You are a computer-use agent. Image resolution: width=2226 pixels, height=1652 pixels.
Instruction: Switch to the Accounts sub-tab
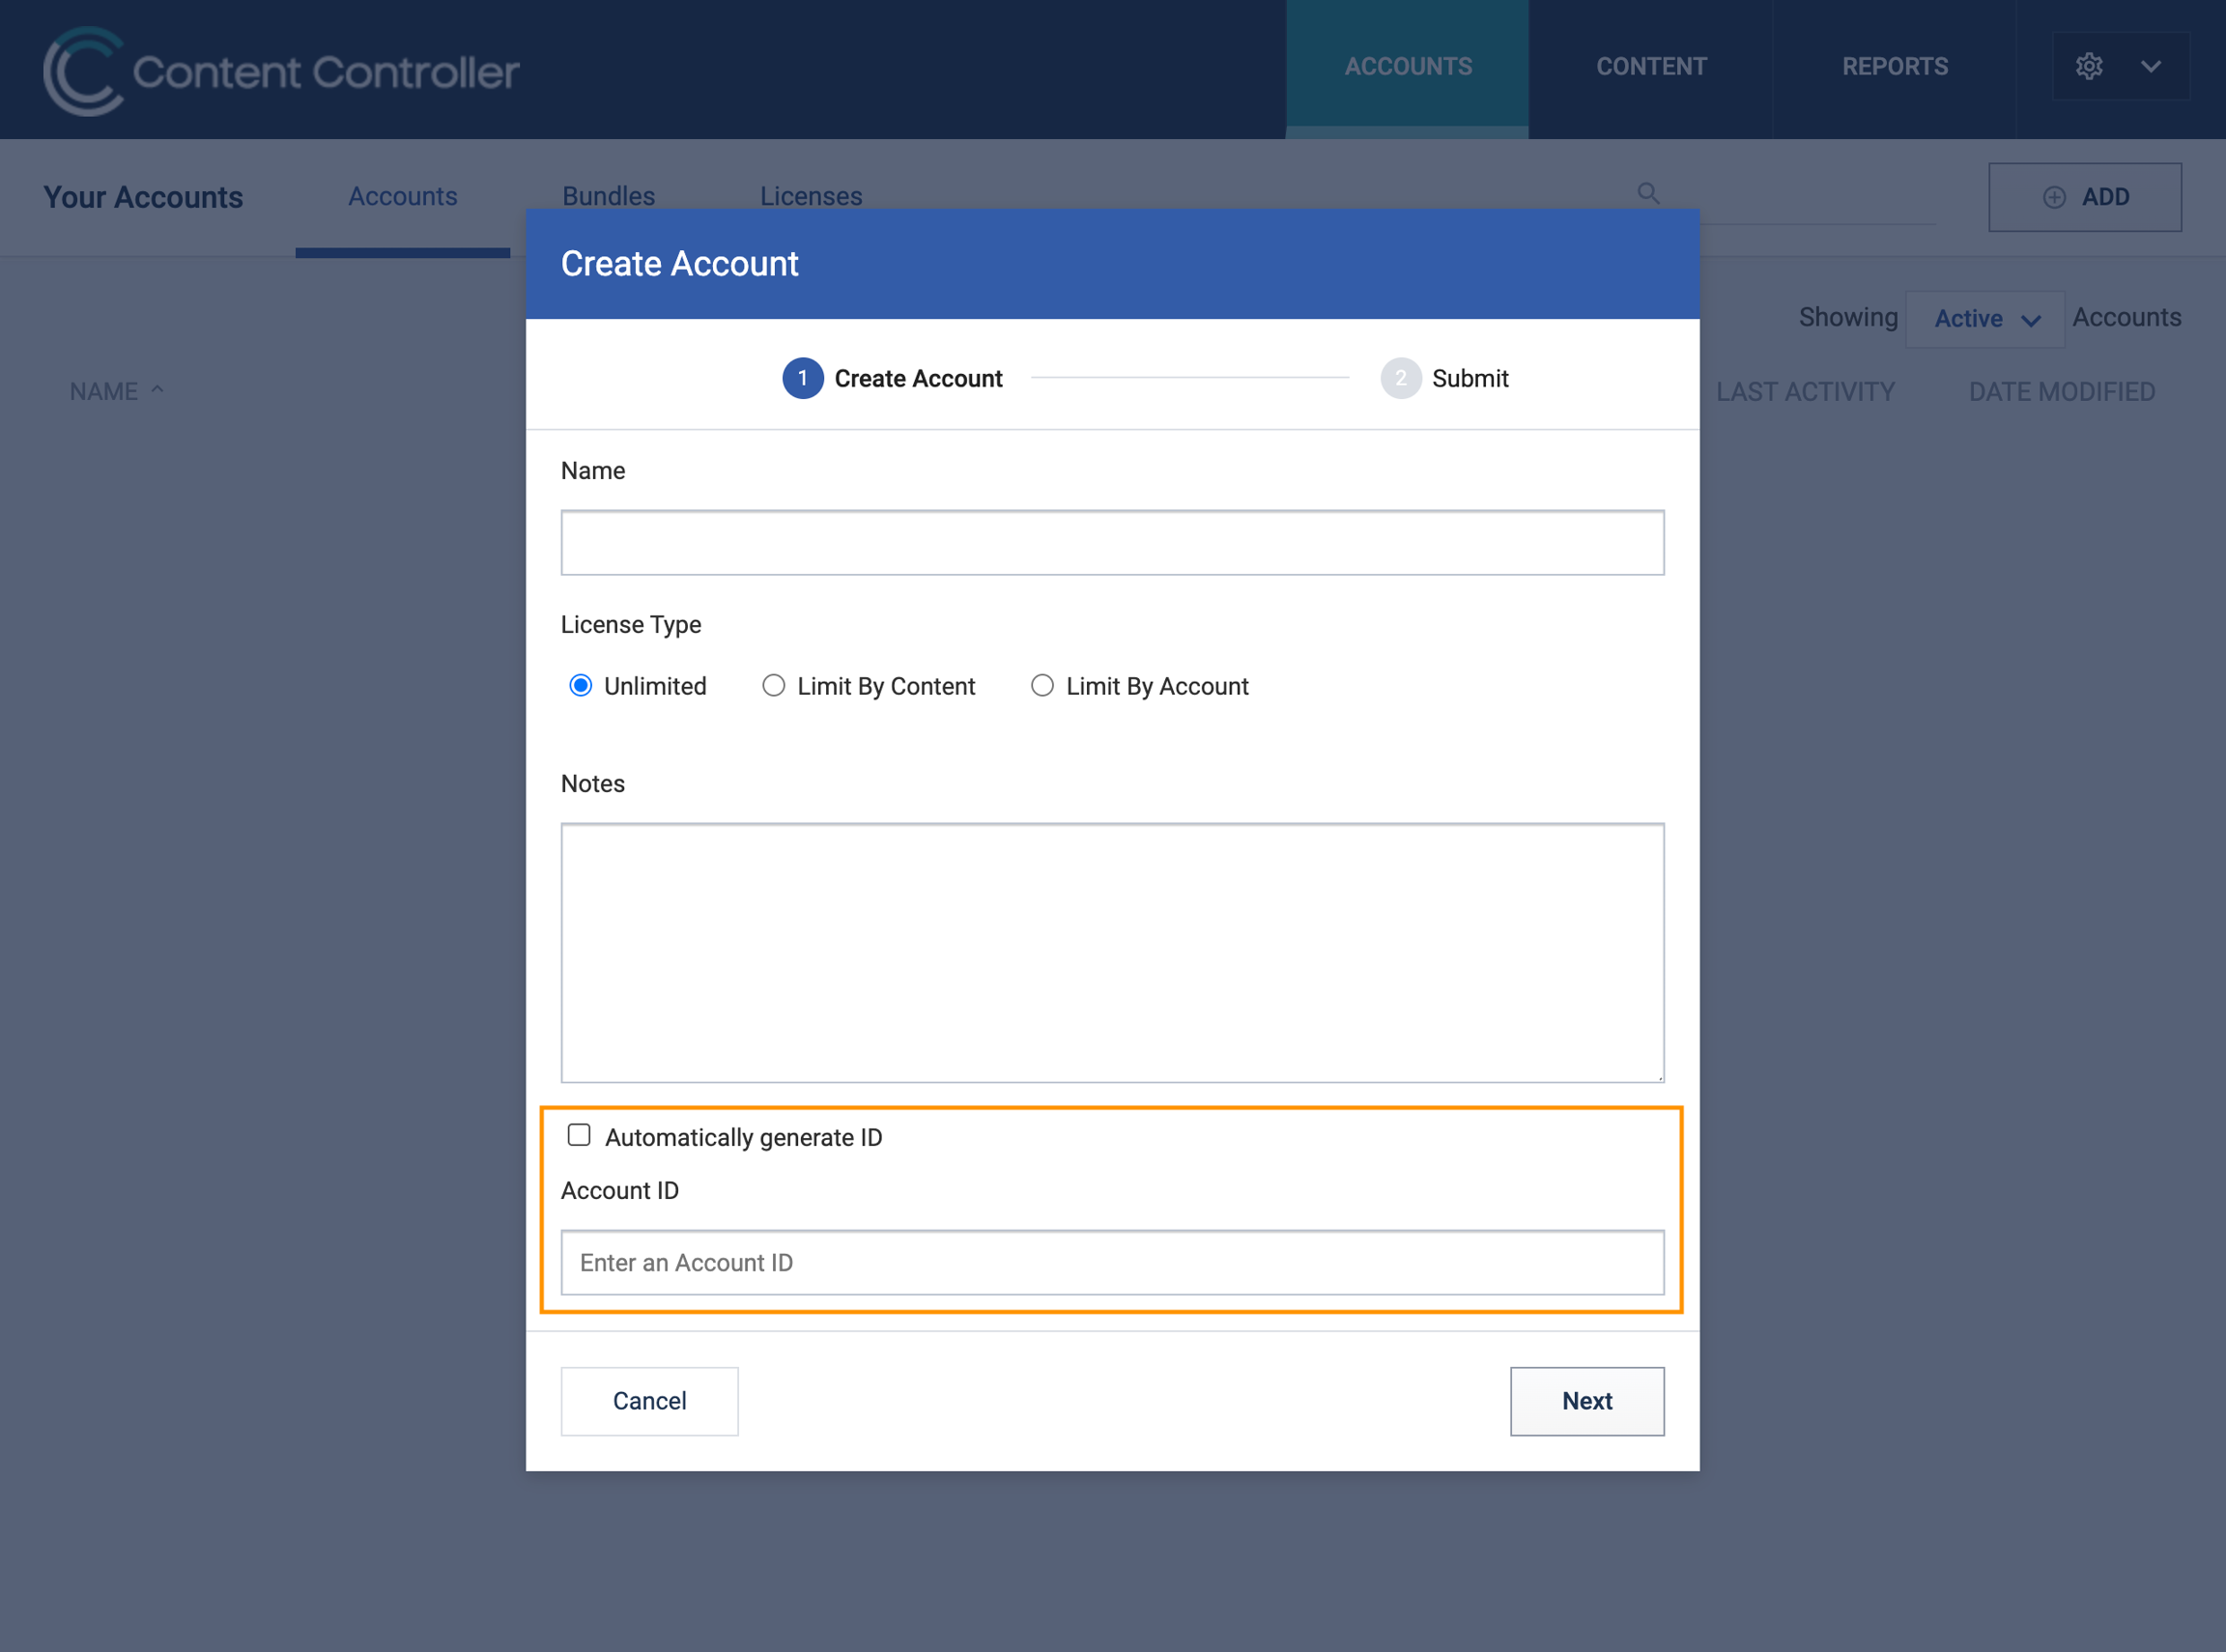click(402, 197)
